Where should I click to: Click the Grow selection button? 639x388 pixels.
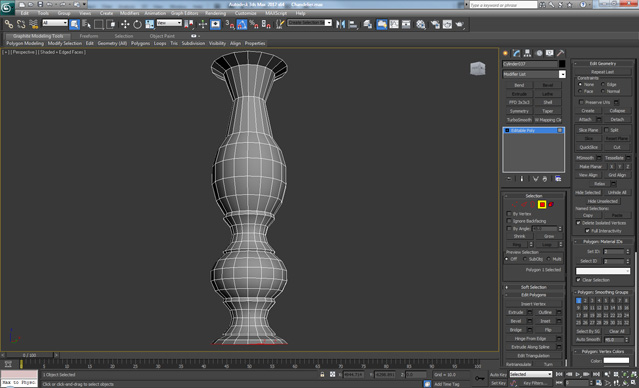549,236
